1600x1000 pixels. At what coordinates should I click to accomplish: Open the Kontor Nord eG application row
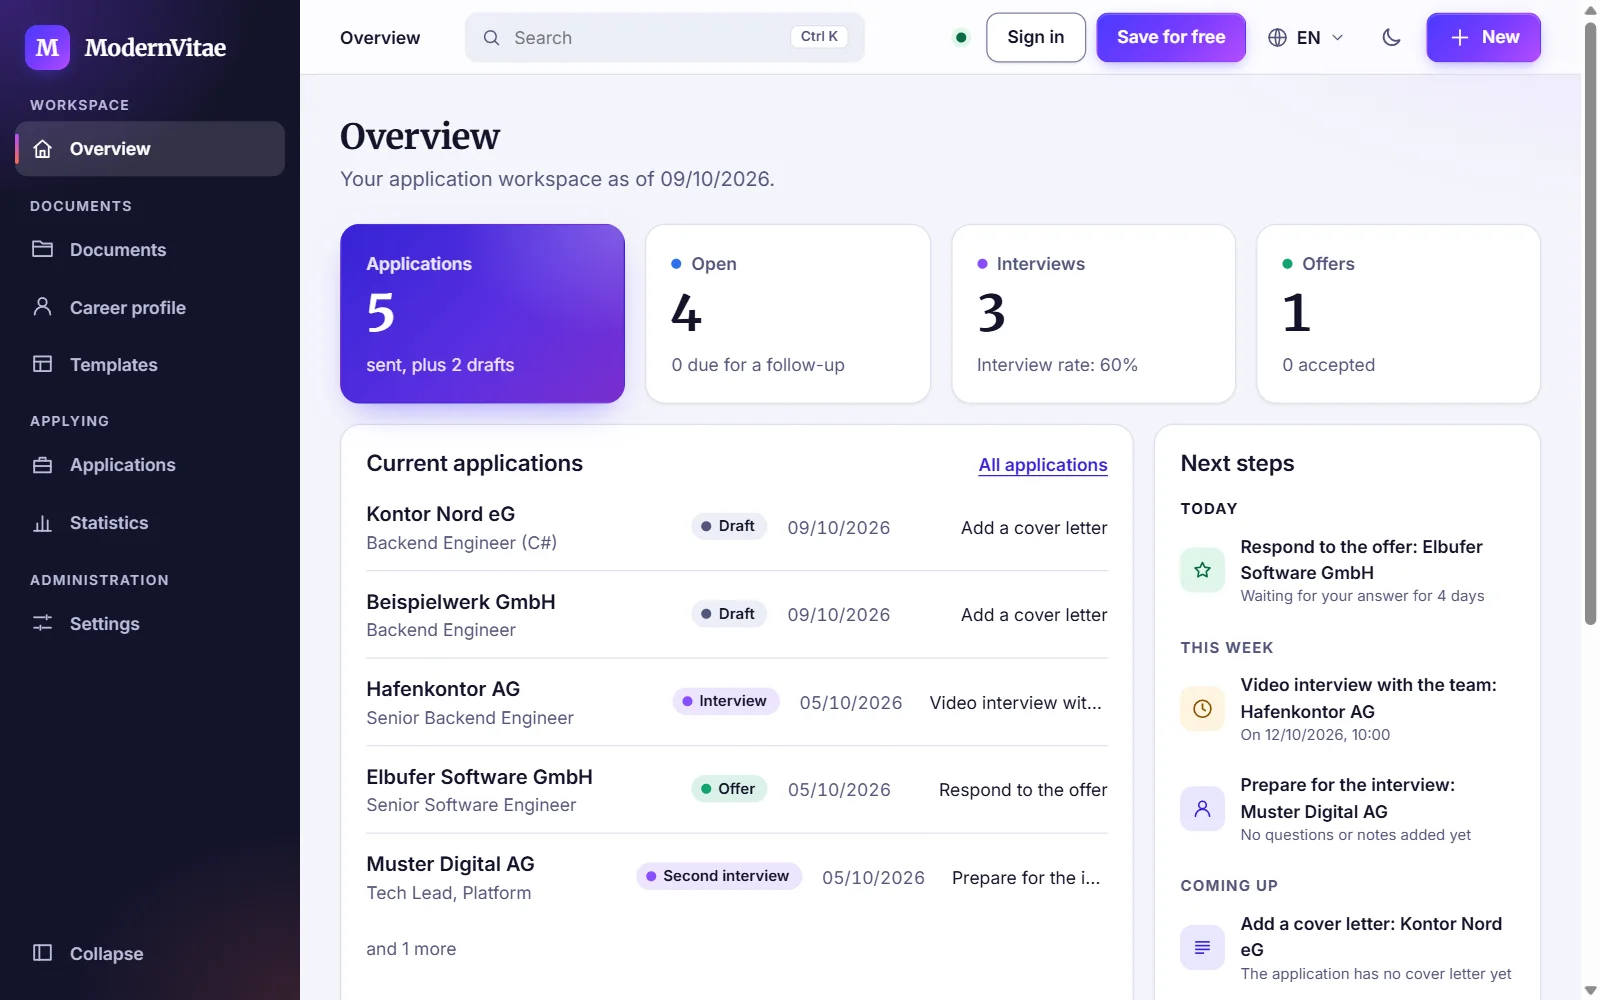click(737, 528)
